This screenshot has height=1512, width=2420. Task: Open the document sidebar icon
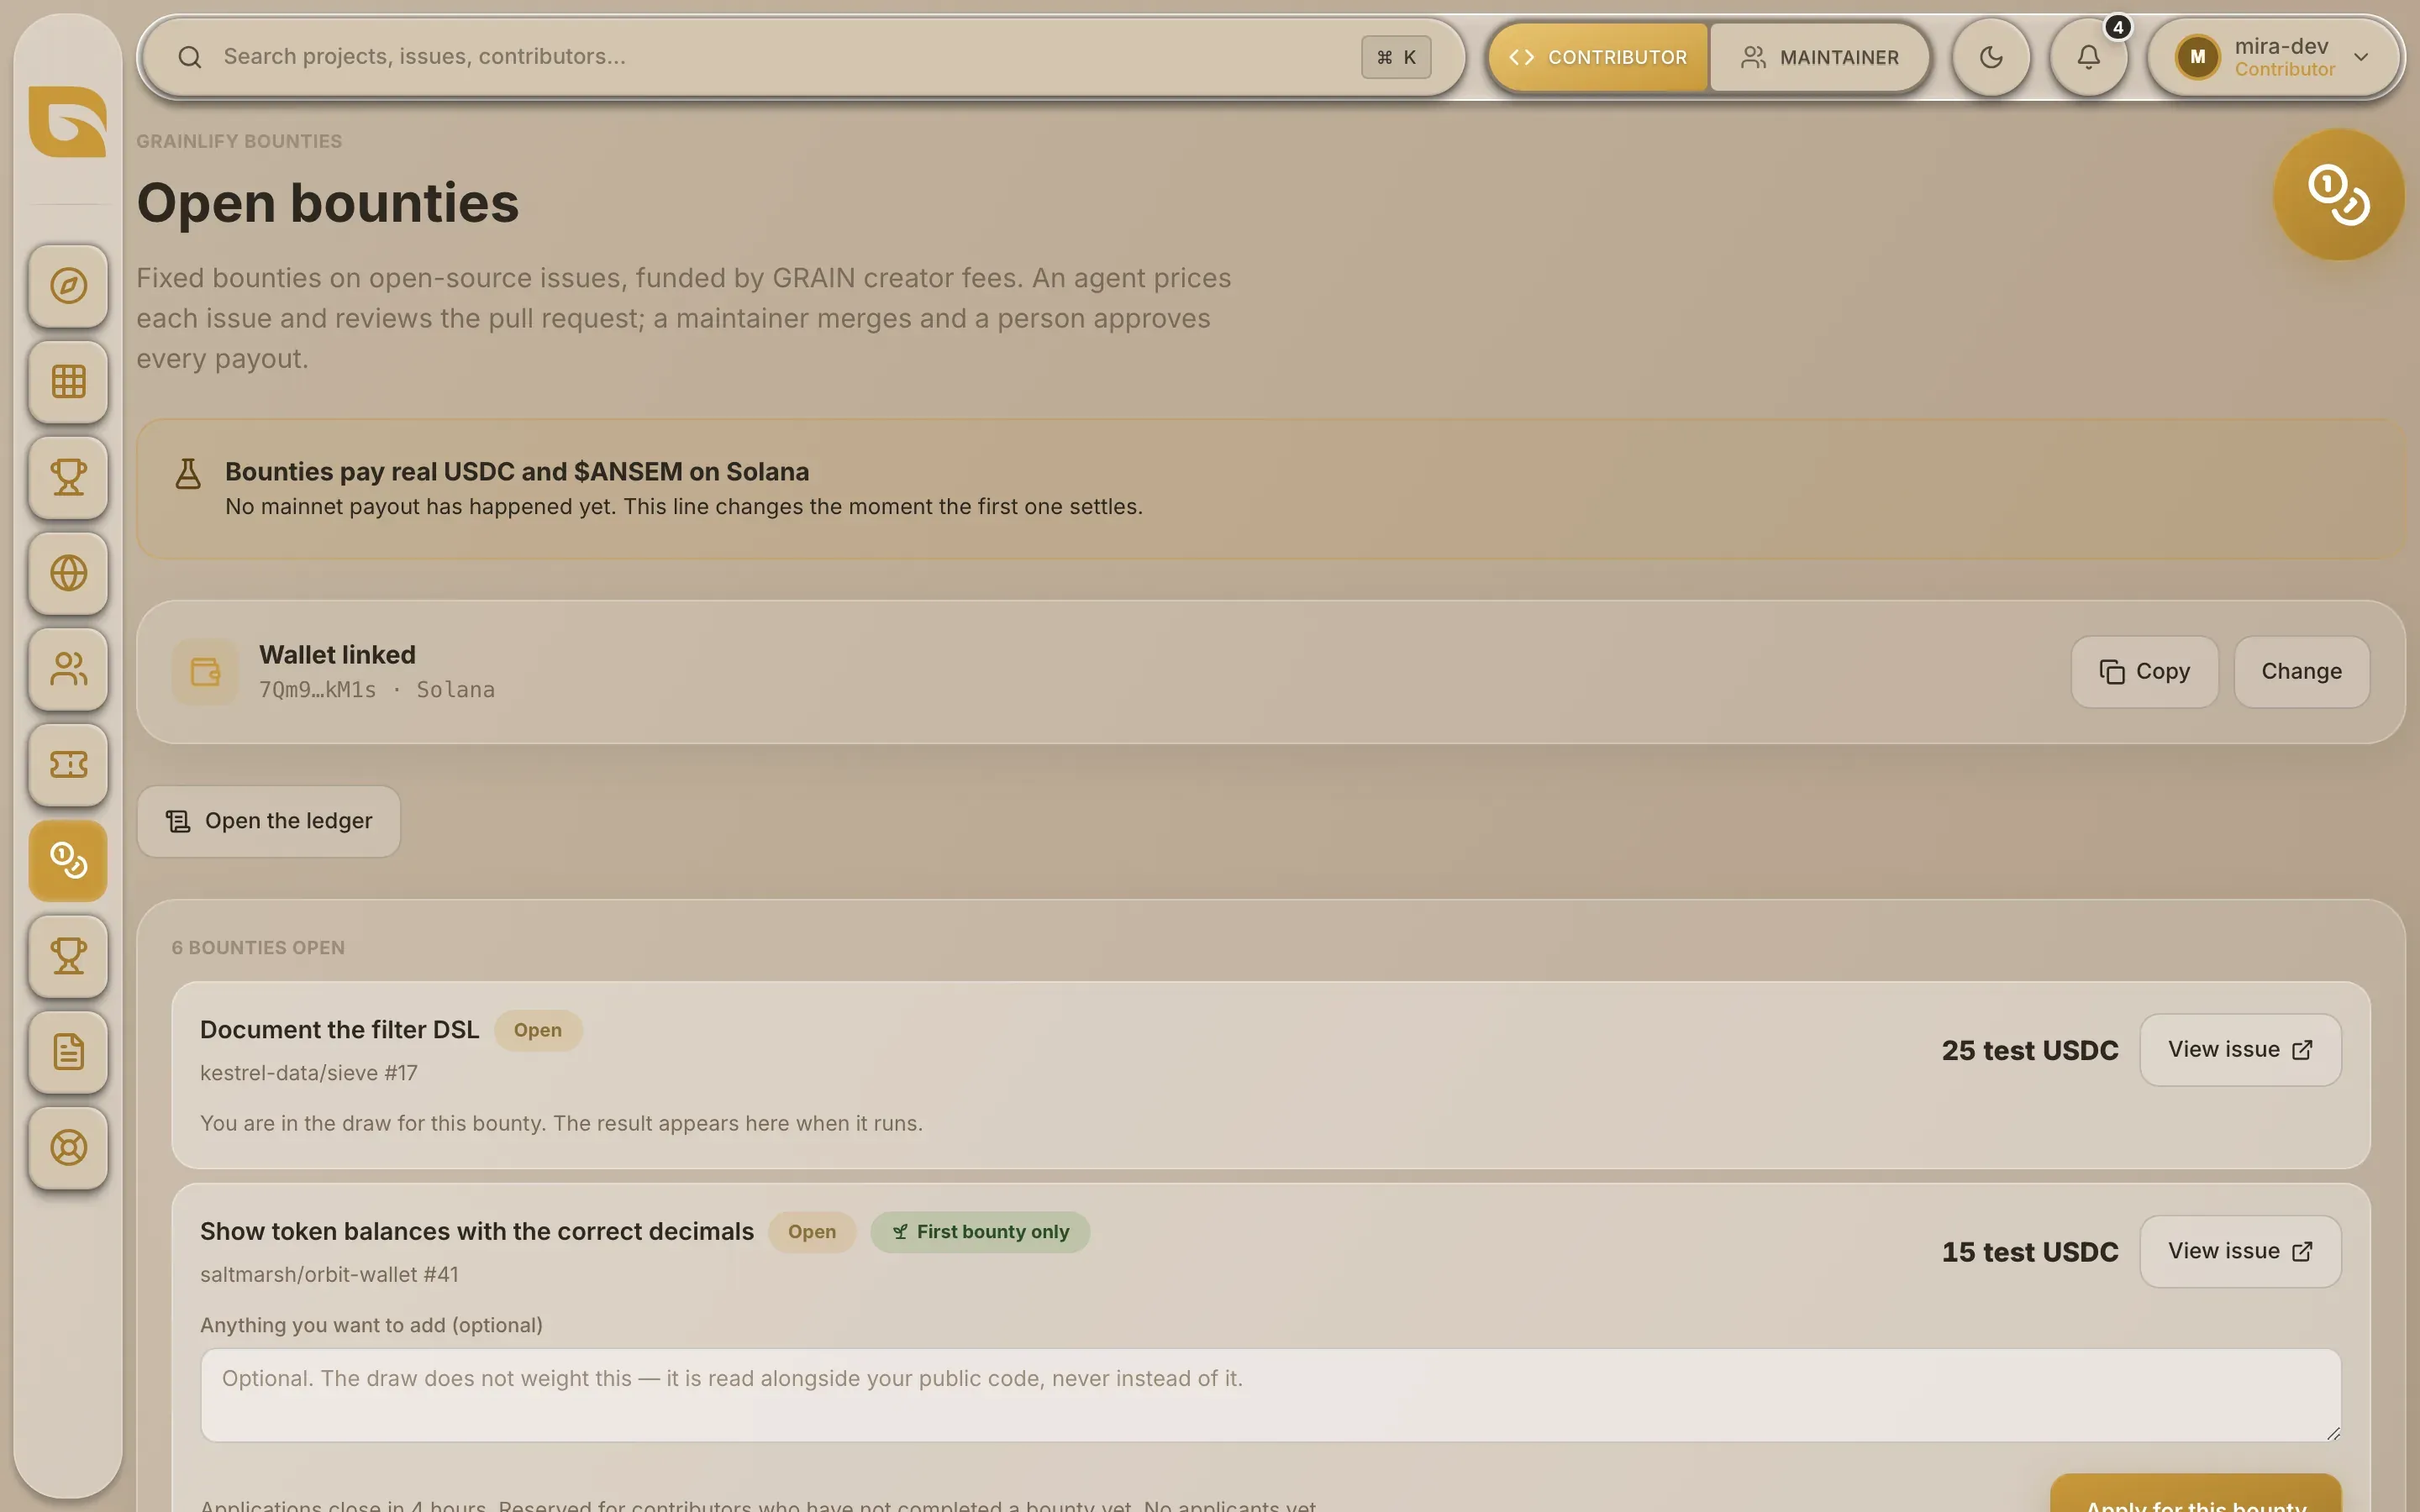(68, 1052)
